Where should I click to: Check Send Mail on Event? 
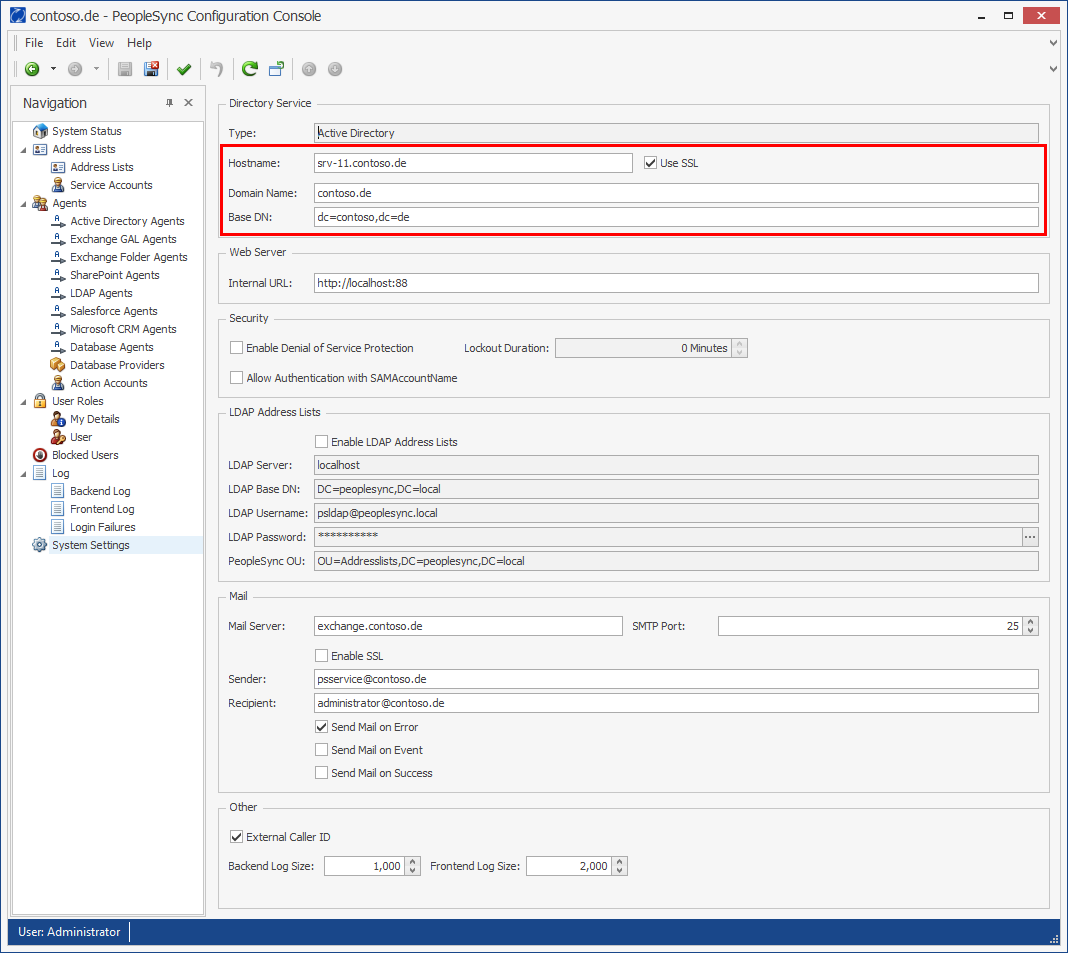321,750
